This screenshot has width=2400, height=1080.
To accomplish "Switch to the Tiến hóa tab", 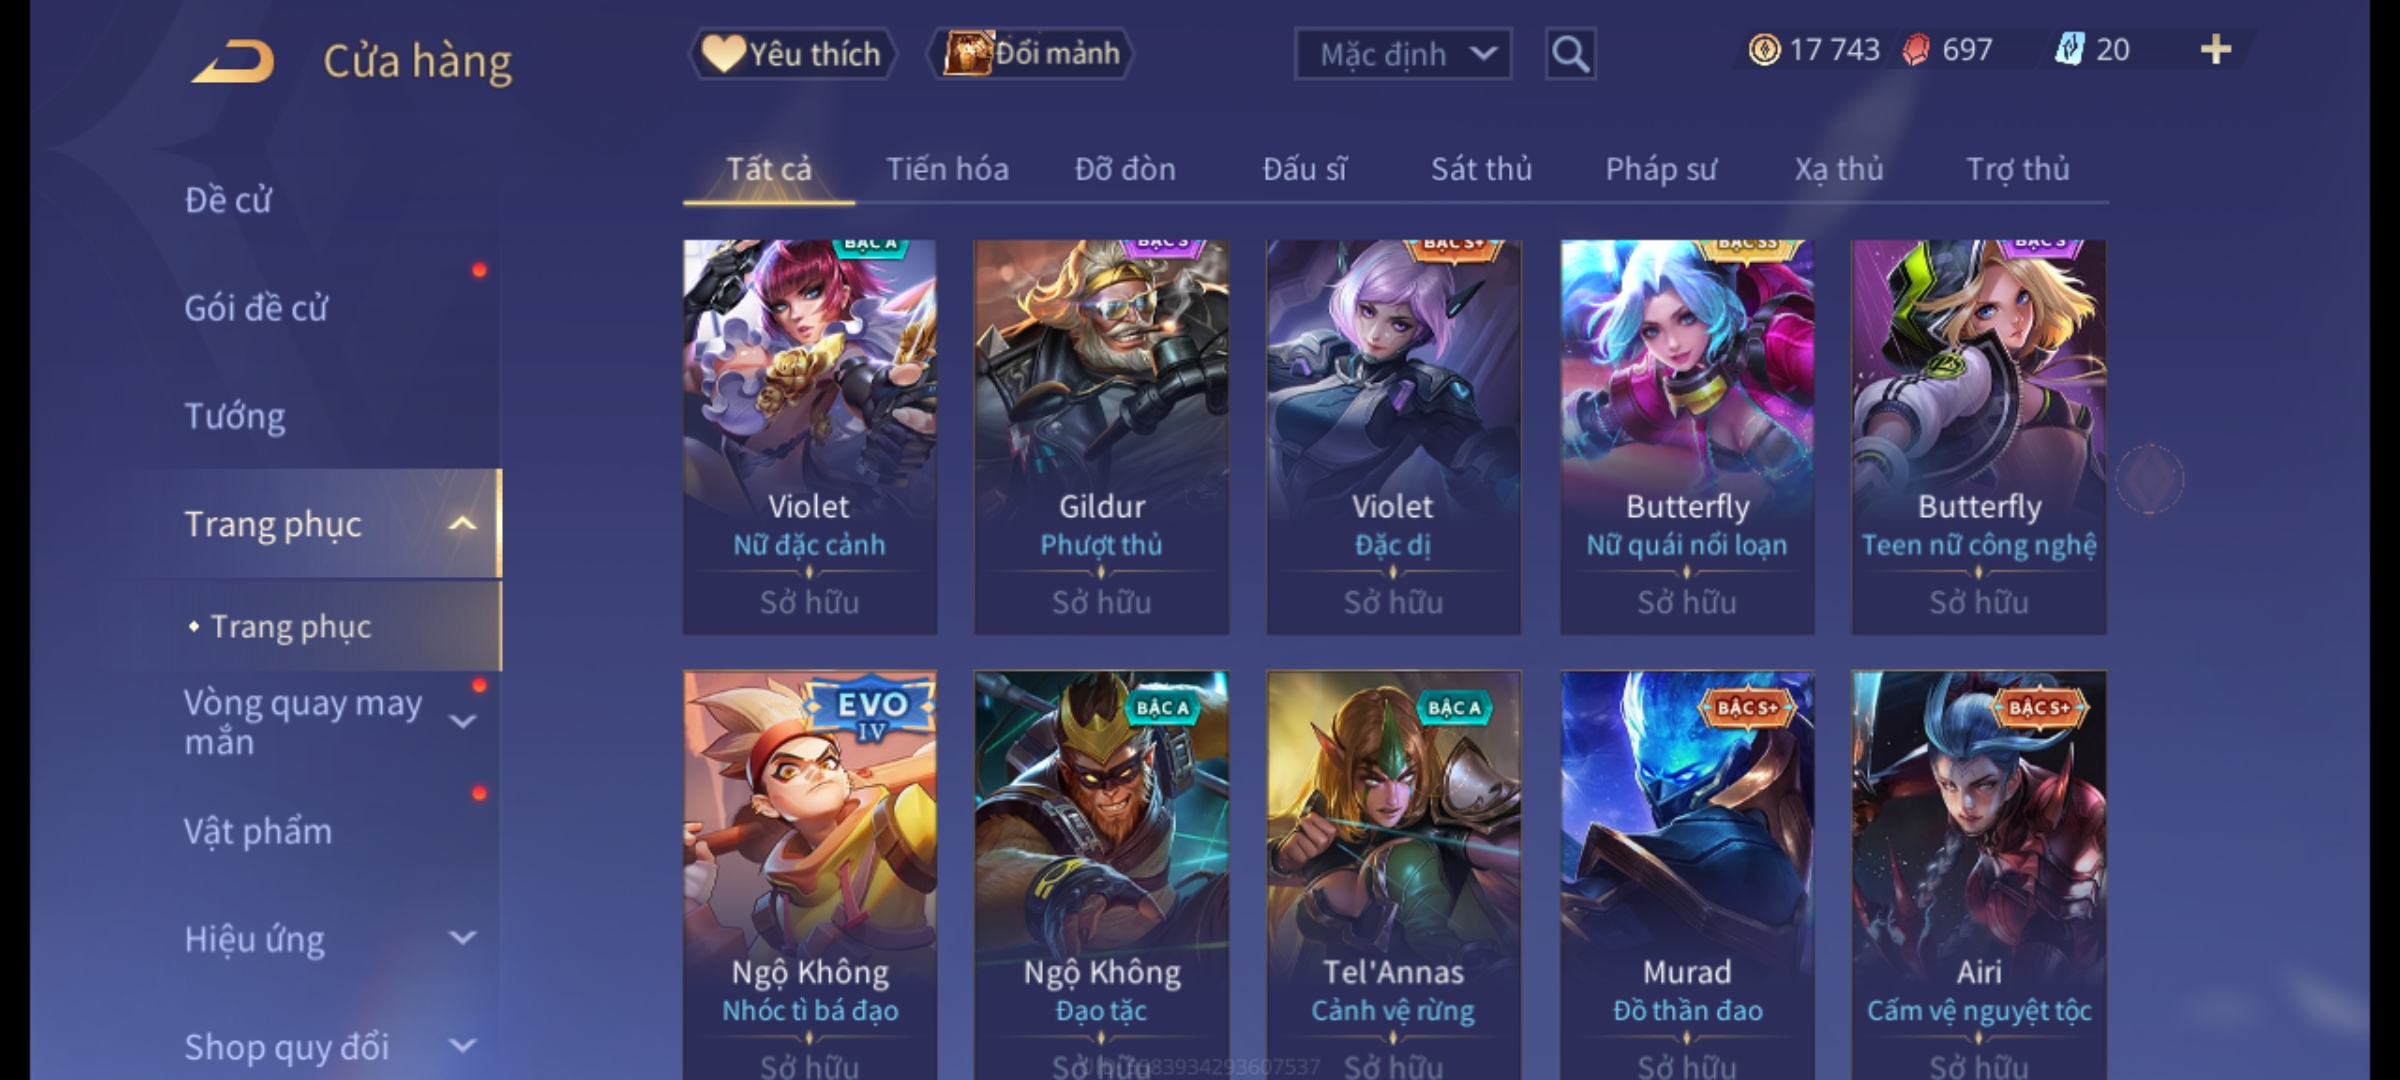I will point(947,169).
